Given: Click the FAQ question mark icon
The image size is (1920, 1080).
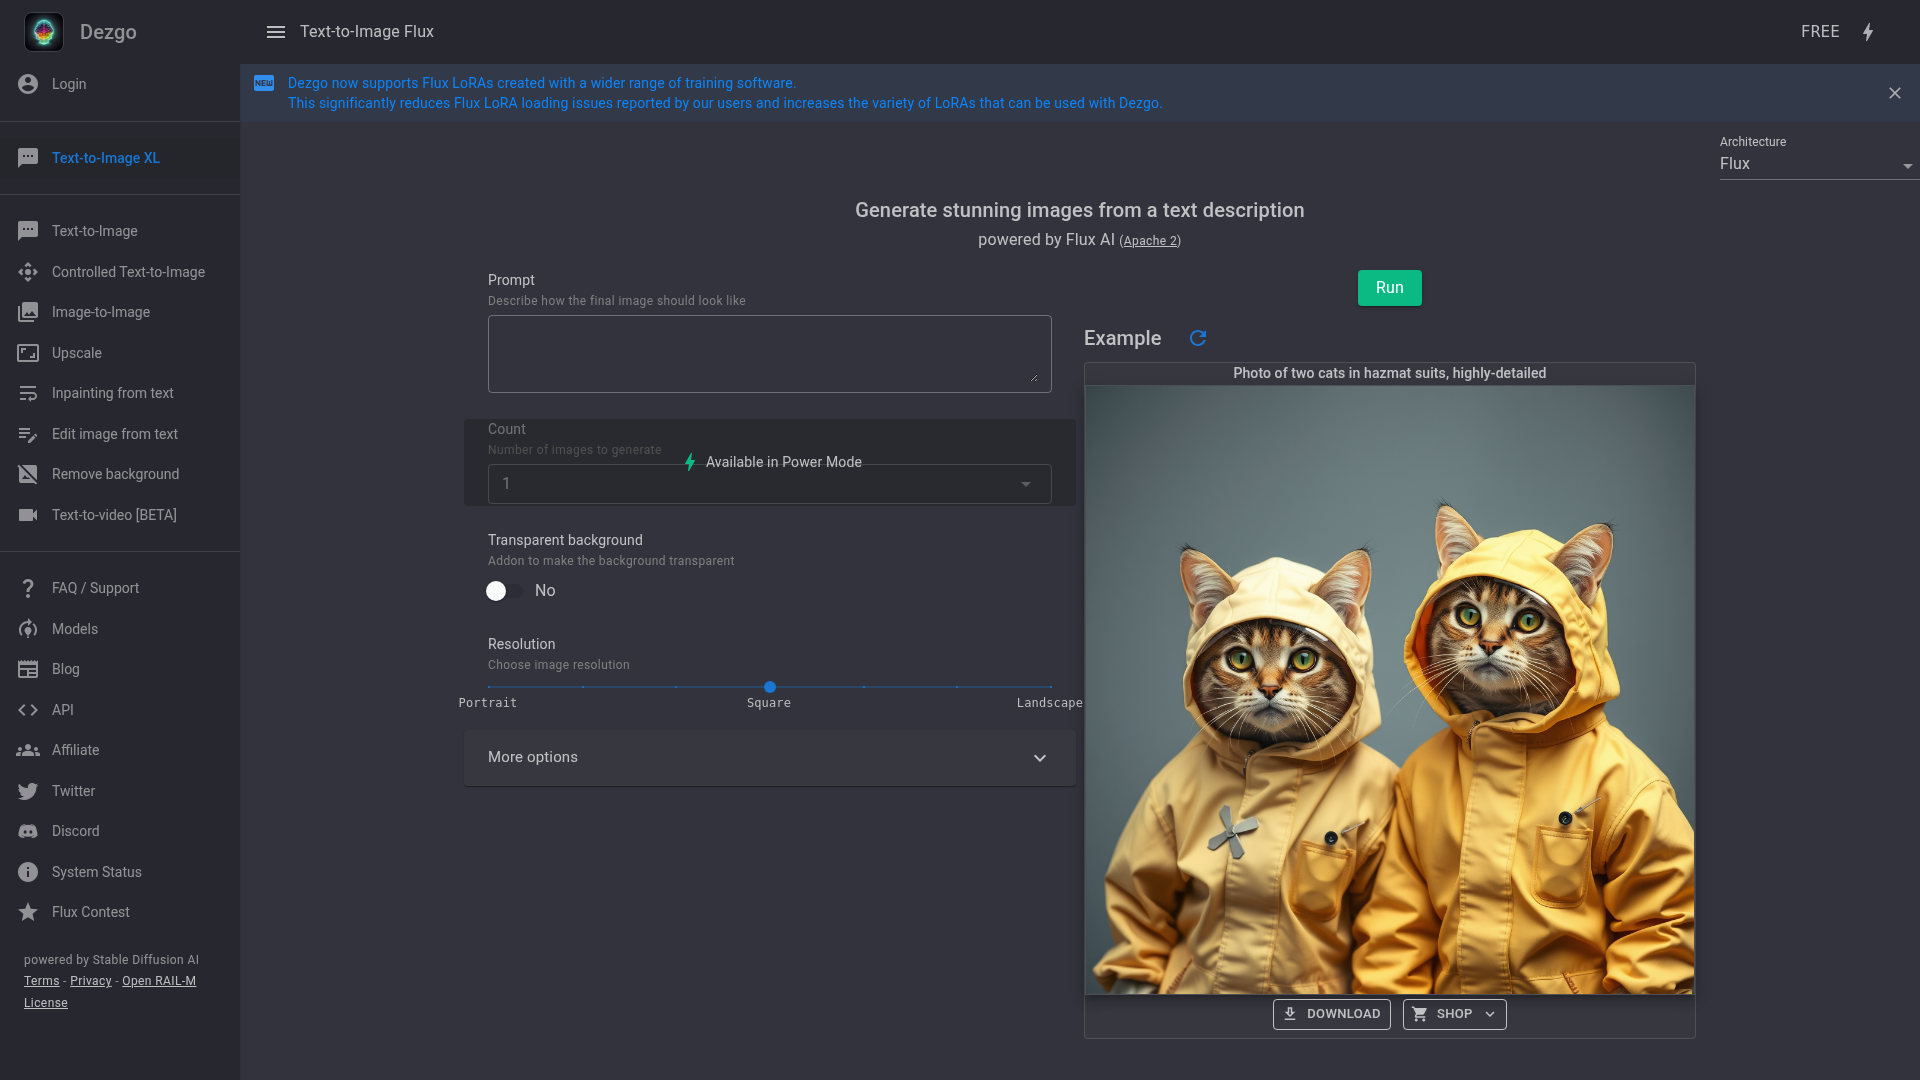Looking at the screenshot, I should (x=28, y=588).
